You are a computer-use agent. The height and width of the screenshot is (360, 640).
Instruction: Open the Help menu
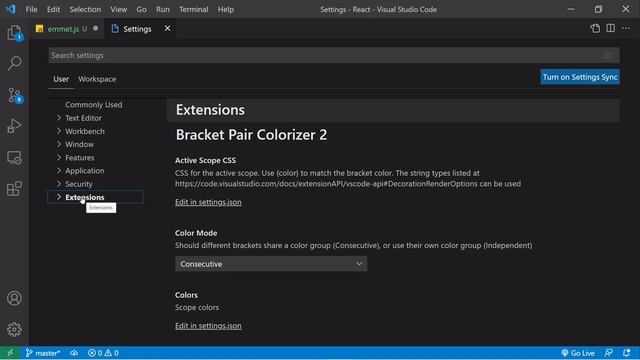point(226,9)
